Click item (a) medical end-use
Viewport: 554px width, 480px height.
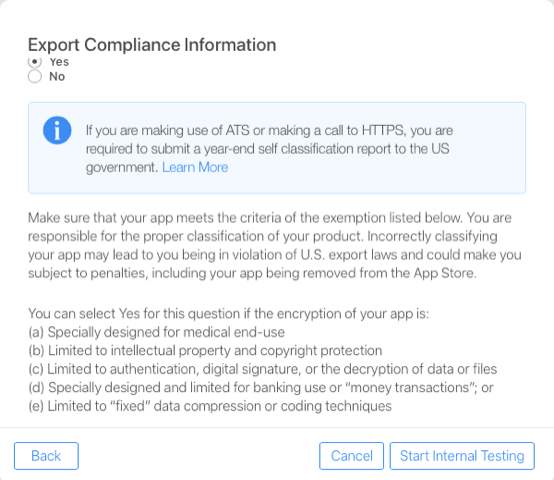[157, 332]
